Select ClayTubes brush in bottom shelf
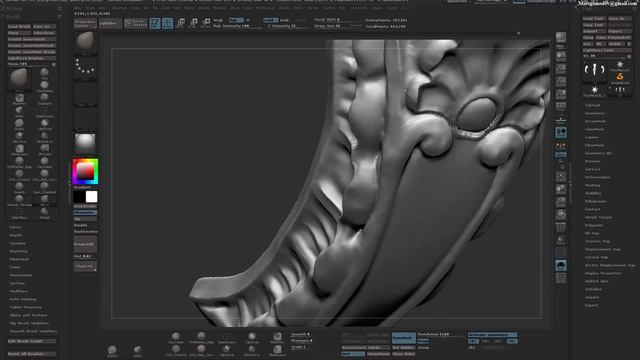This screenshot has width=640, height=360. [x=176, y=338]
